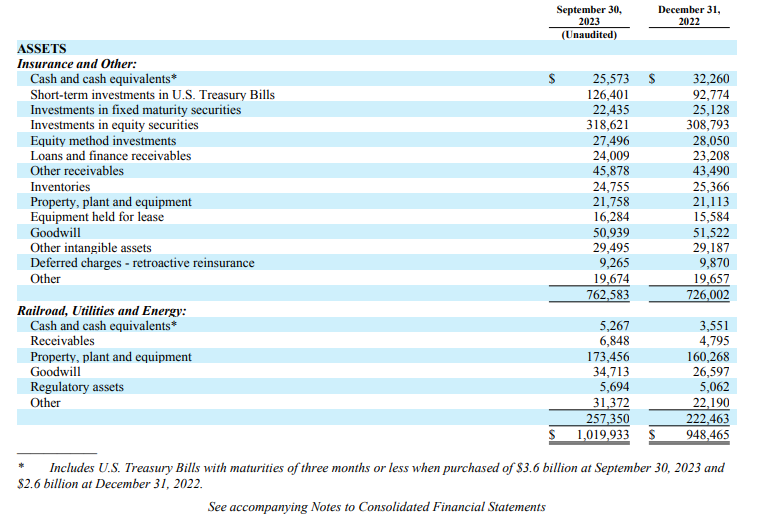Select the Railroad, Utilities and Energy heading
Screen dimensions: 759x526
[102, 310]
